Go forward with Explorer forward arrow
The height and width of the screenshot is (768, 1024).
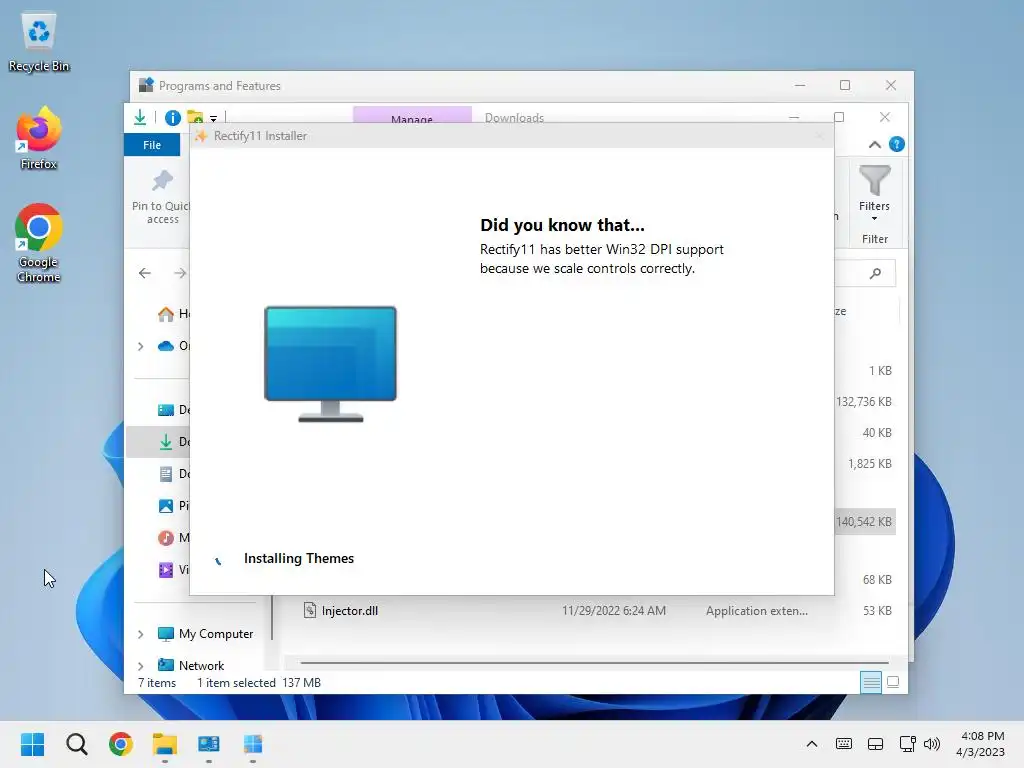click(x=180, y=273)
